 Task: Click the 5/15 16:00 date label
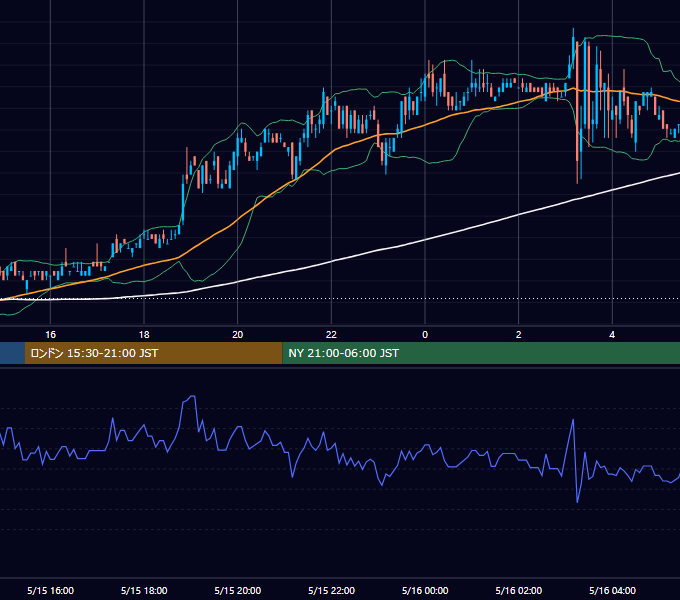coord(50,590)
